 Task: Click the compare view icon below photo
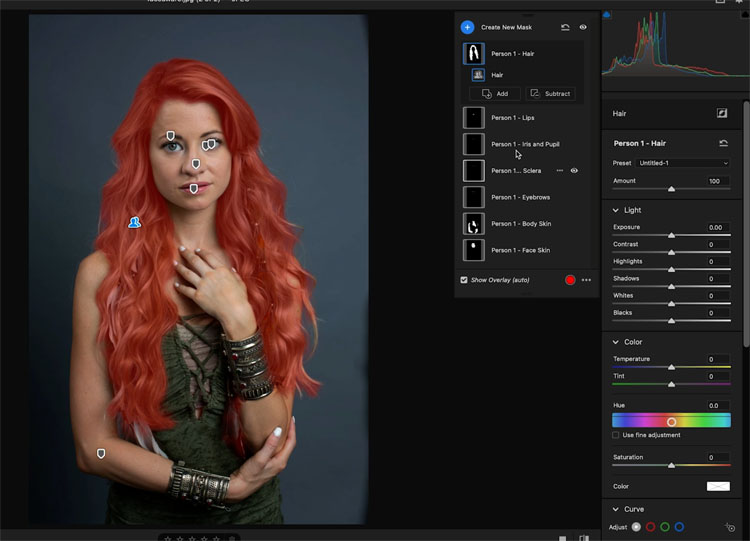pos(584,538)
